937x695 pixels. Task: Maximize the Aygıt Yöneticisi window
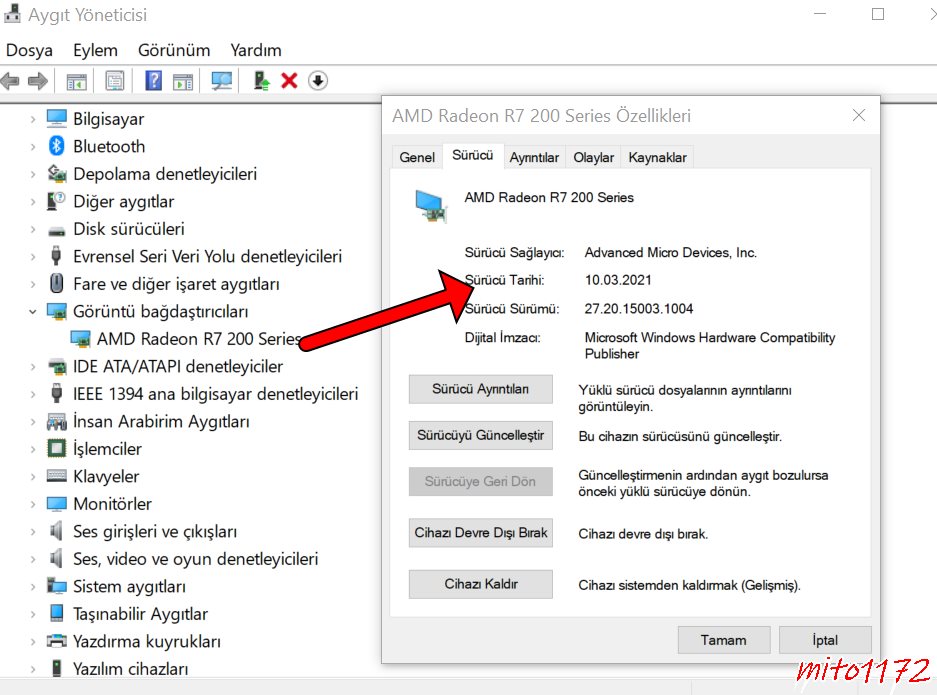878,14
